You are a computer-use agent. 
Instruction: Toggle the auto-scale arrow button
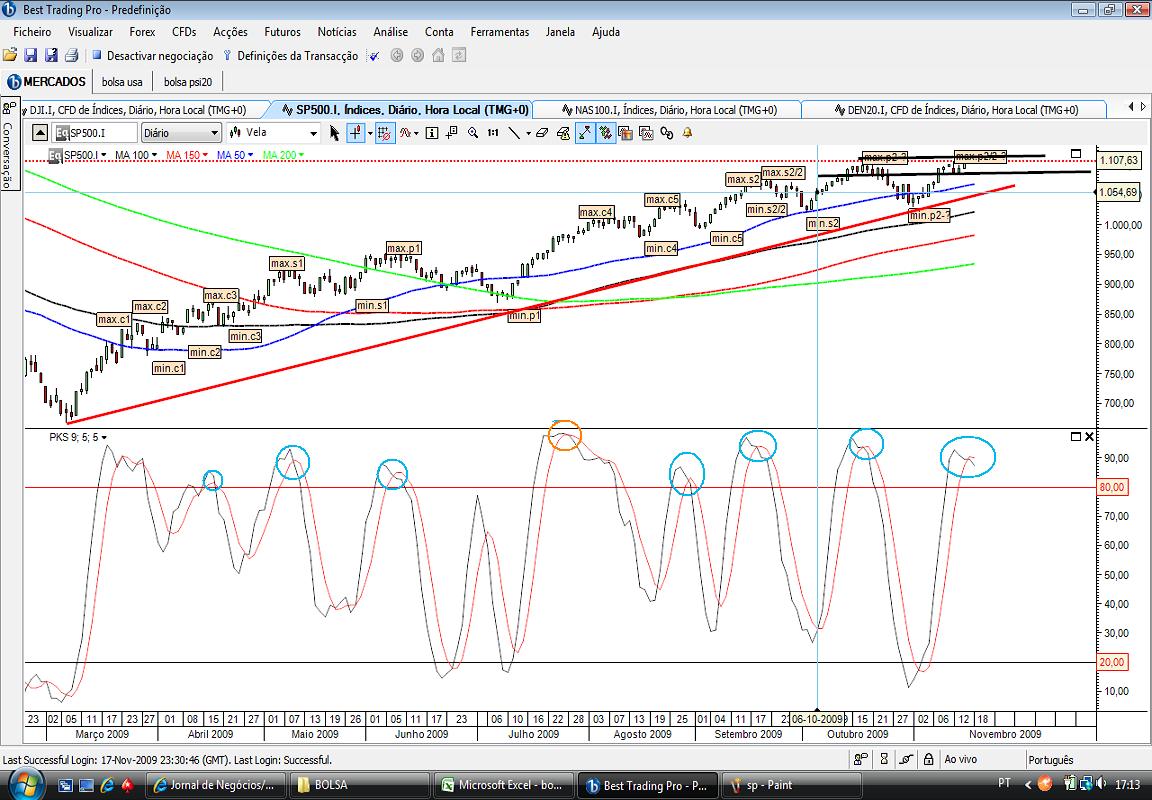coord(585,133)
